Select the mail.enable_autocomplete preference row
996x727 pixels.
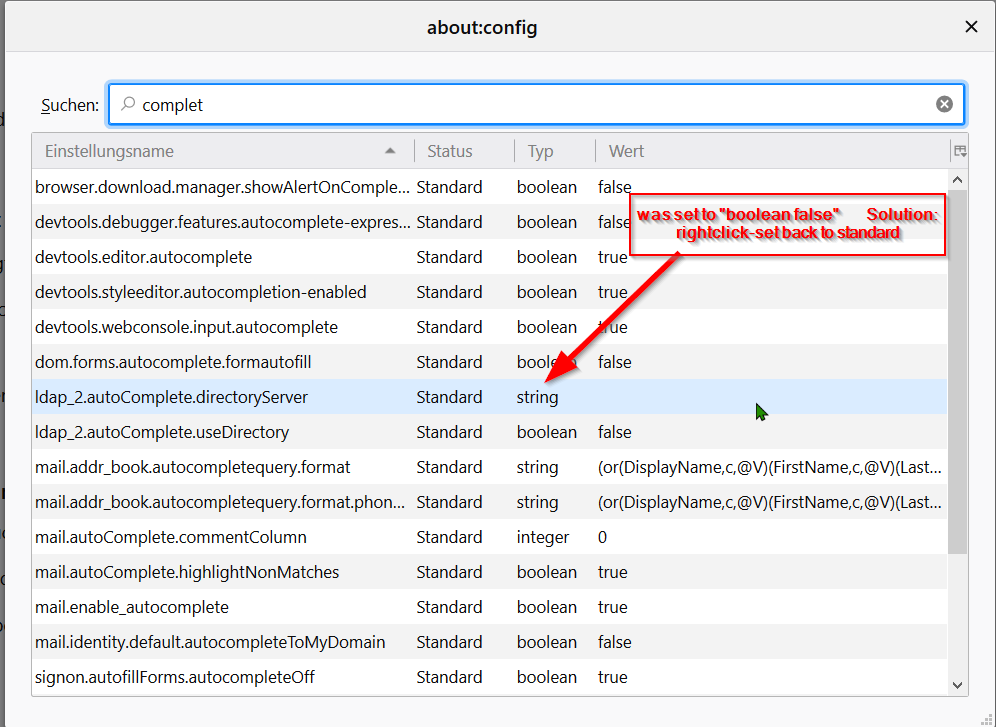[x=132, y=607]
